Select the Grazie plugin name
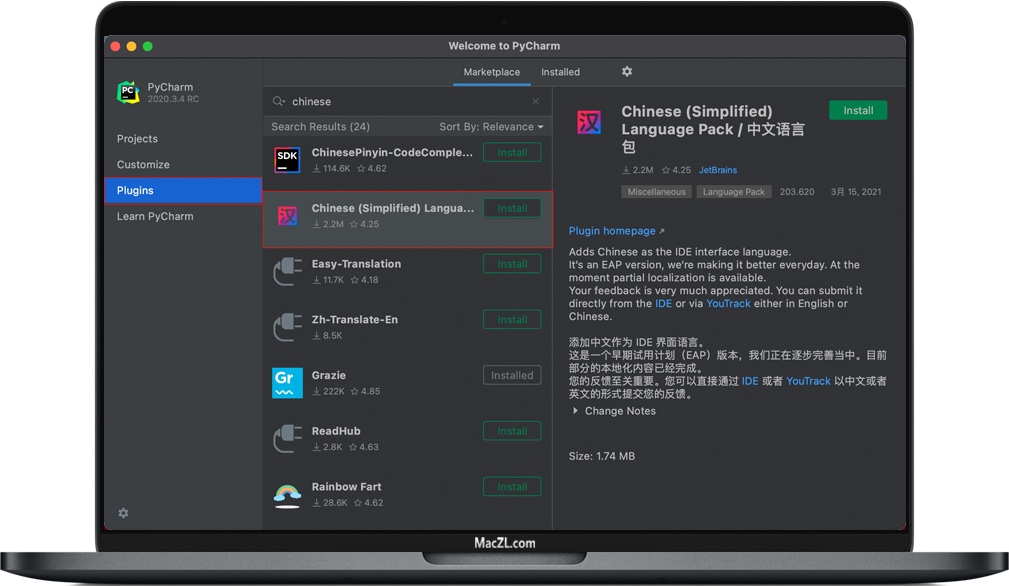The width and height of the screenshot is (1009, 586). coord(329,375)
